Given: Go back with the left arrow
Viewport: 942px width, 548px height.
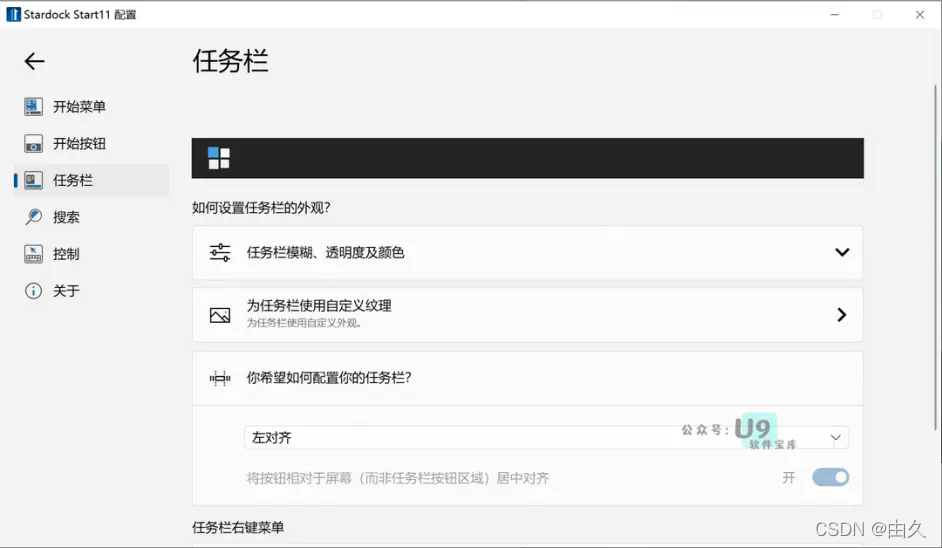Looking at the screenshot, I should (34, 61).
